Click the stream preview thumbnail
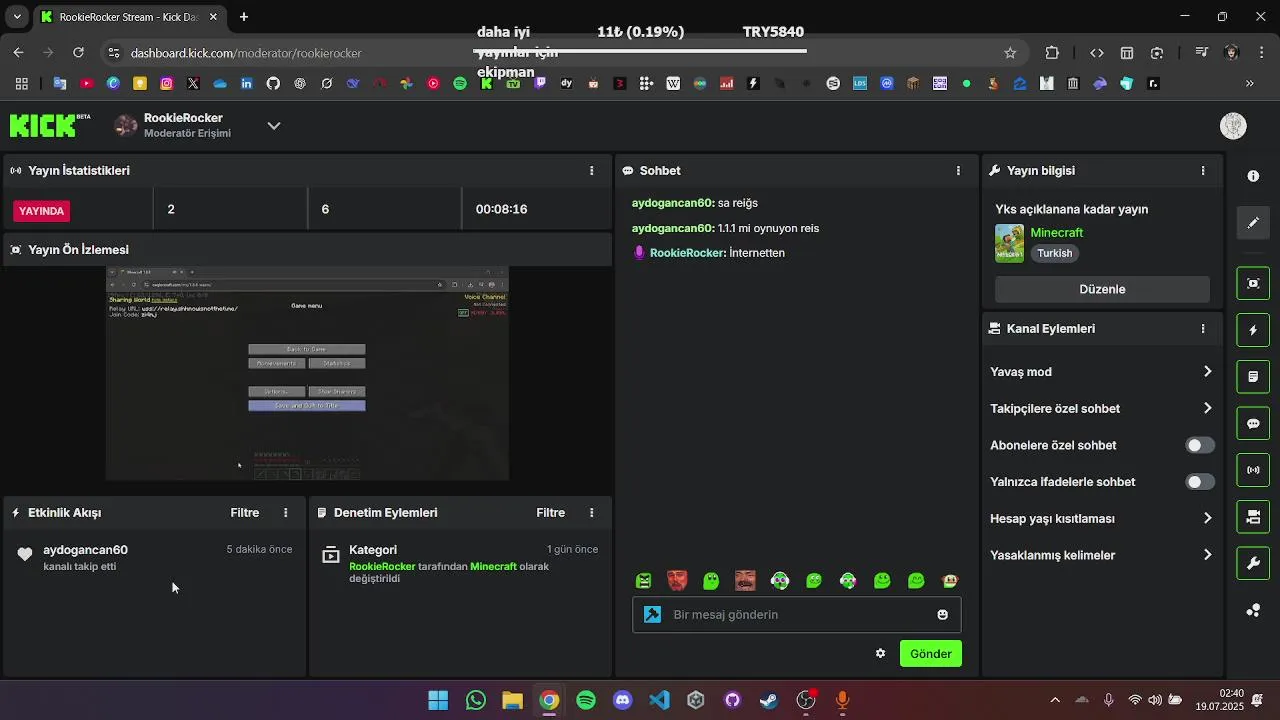Viewport: 1280px width, 720px height. (x=307, y=374)
